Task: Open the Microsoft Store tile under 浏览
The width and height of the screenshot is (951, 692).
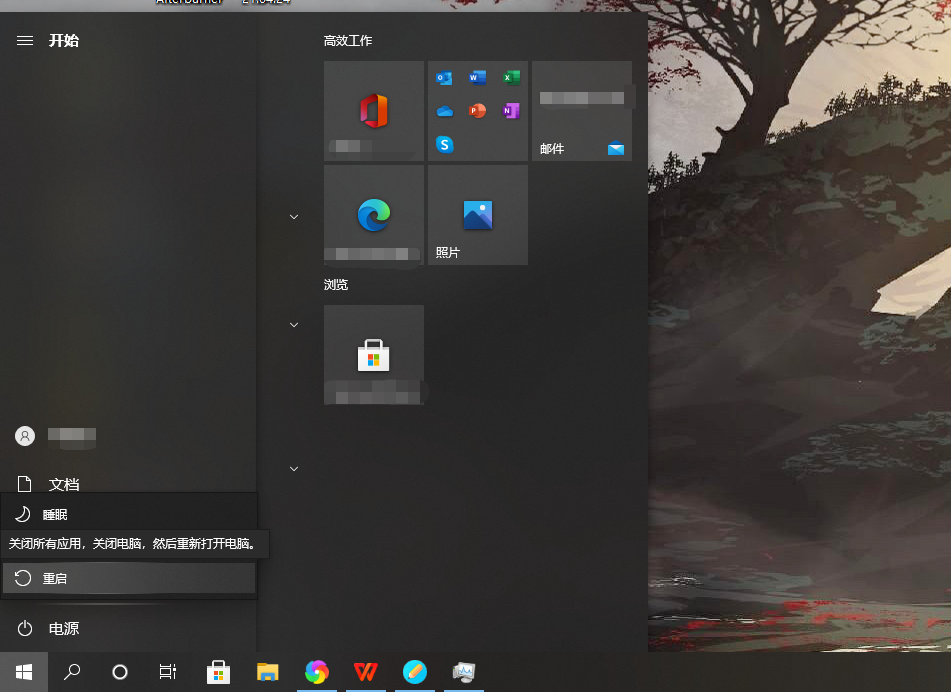Action: click(374, 355)
